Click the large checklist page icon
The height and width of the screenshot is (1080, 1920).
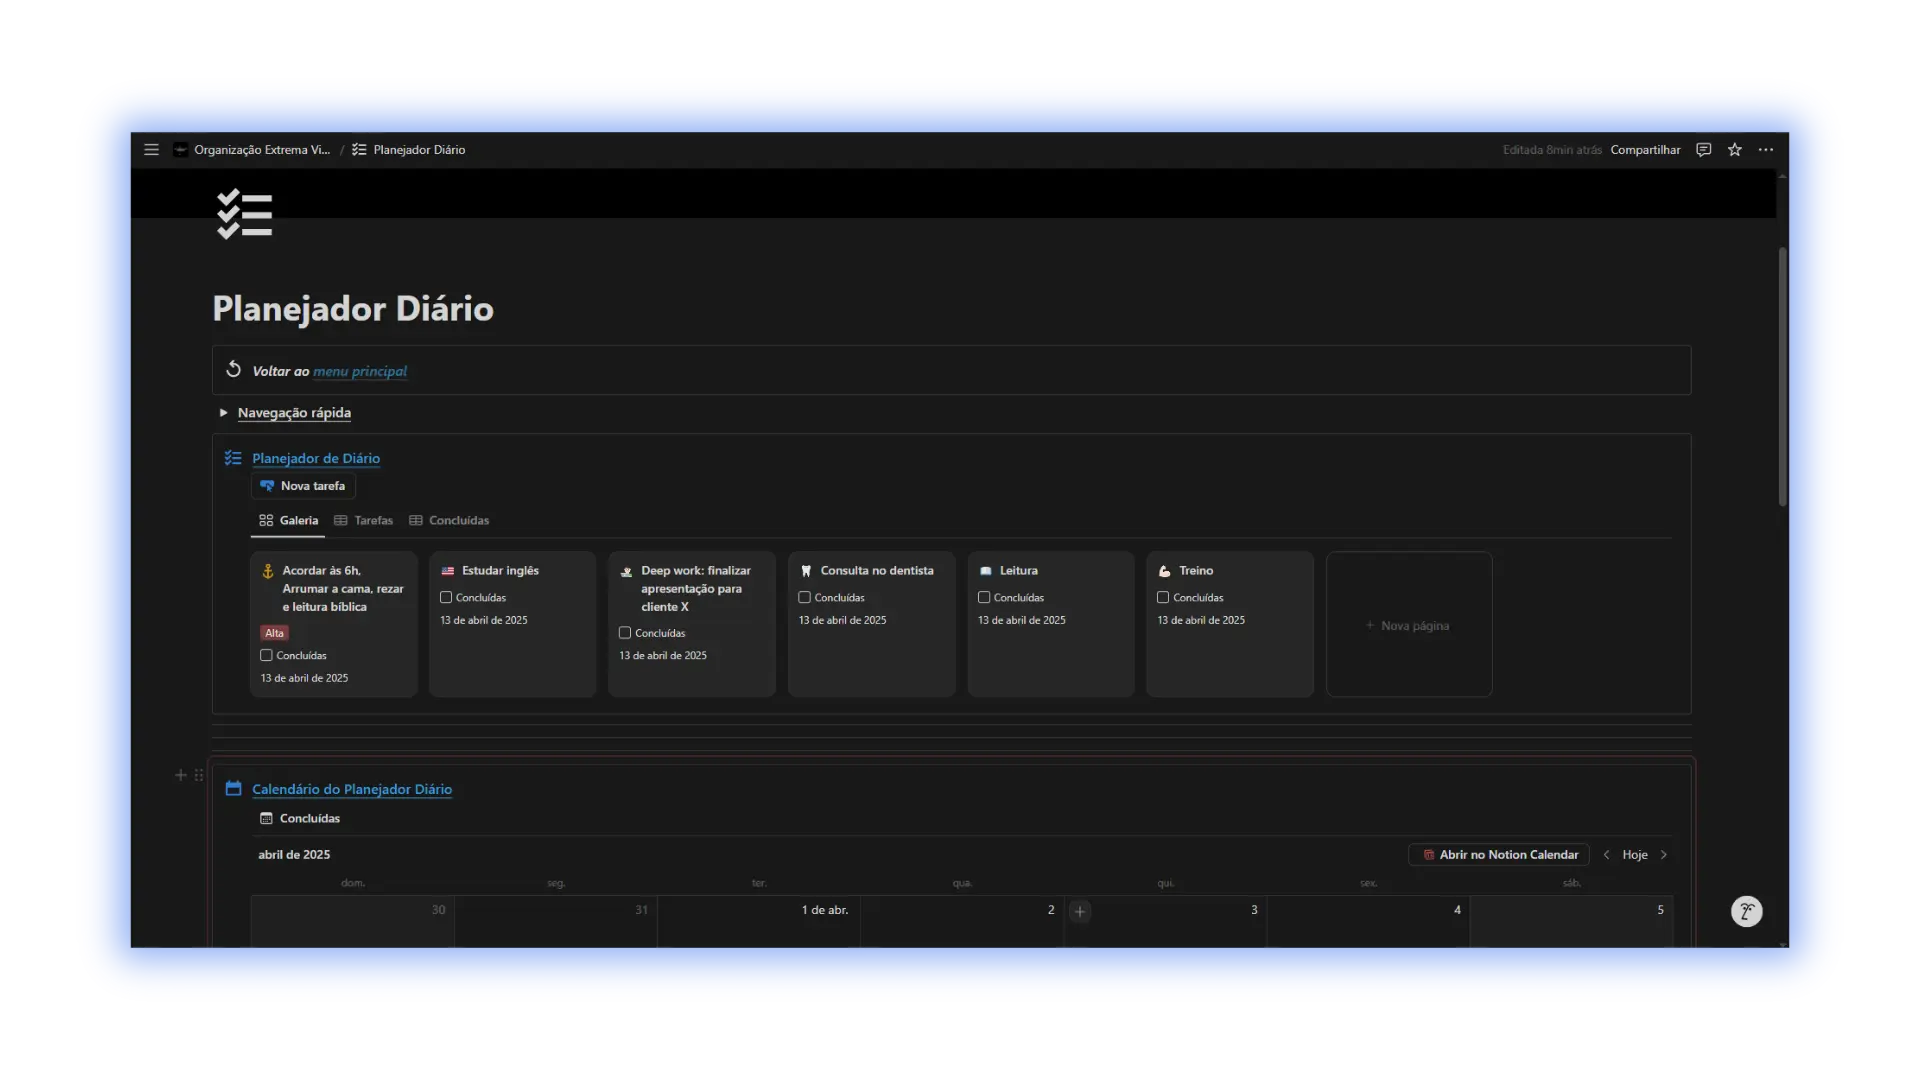(245, 214)
